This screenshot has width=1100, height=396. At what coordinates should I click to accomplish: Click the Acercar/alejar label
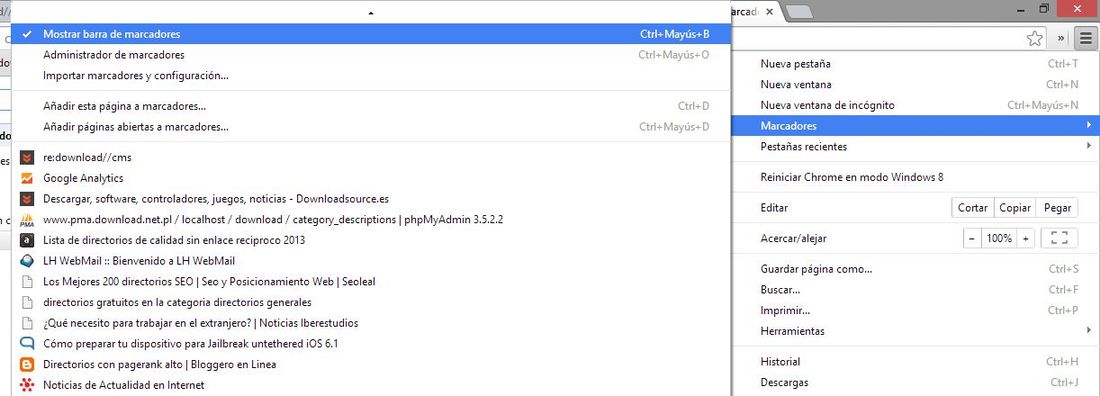793,239
